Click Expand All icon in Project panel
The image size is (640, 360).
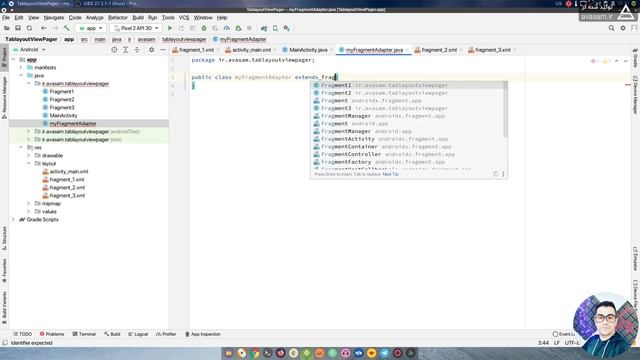(126, 50)
